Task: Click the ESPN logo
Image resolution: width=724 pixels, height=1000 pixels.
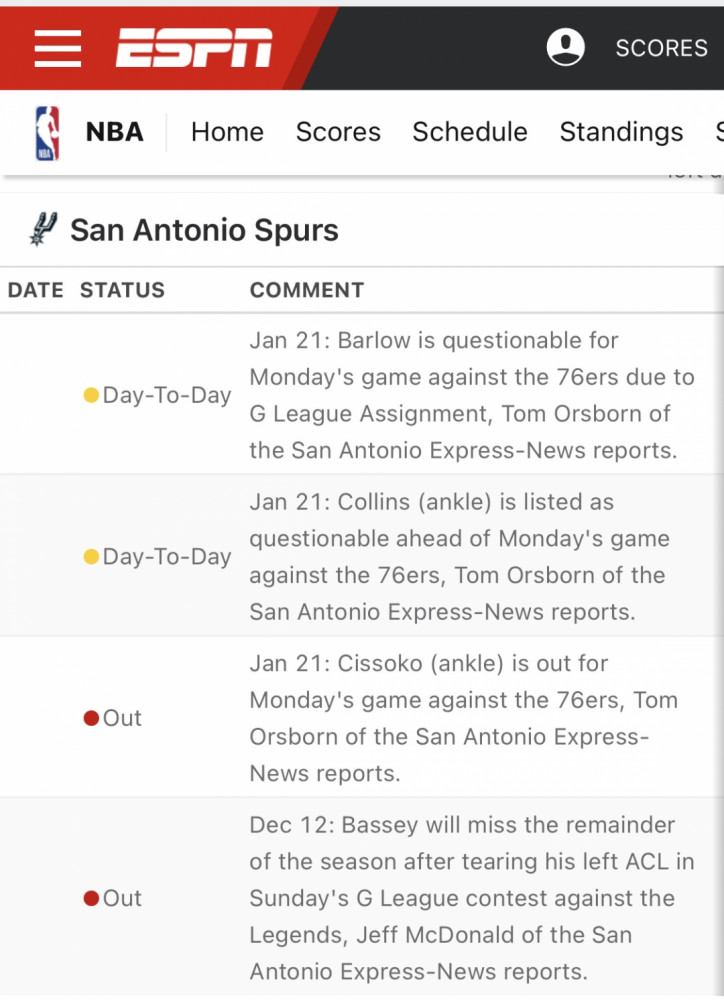Action: tap(194, 48)
